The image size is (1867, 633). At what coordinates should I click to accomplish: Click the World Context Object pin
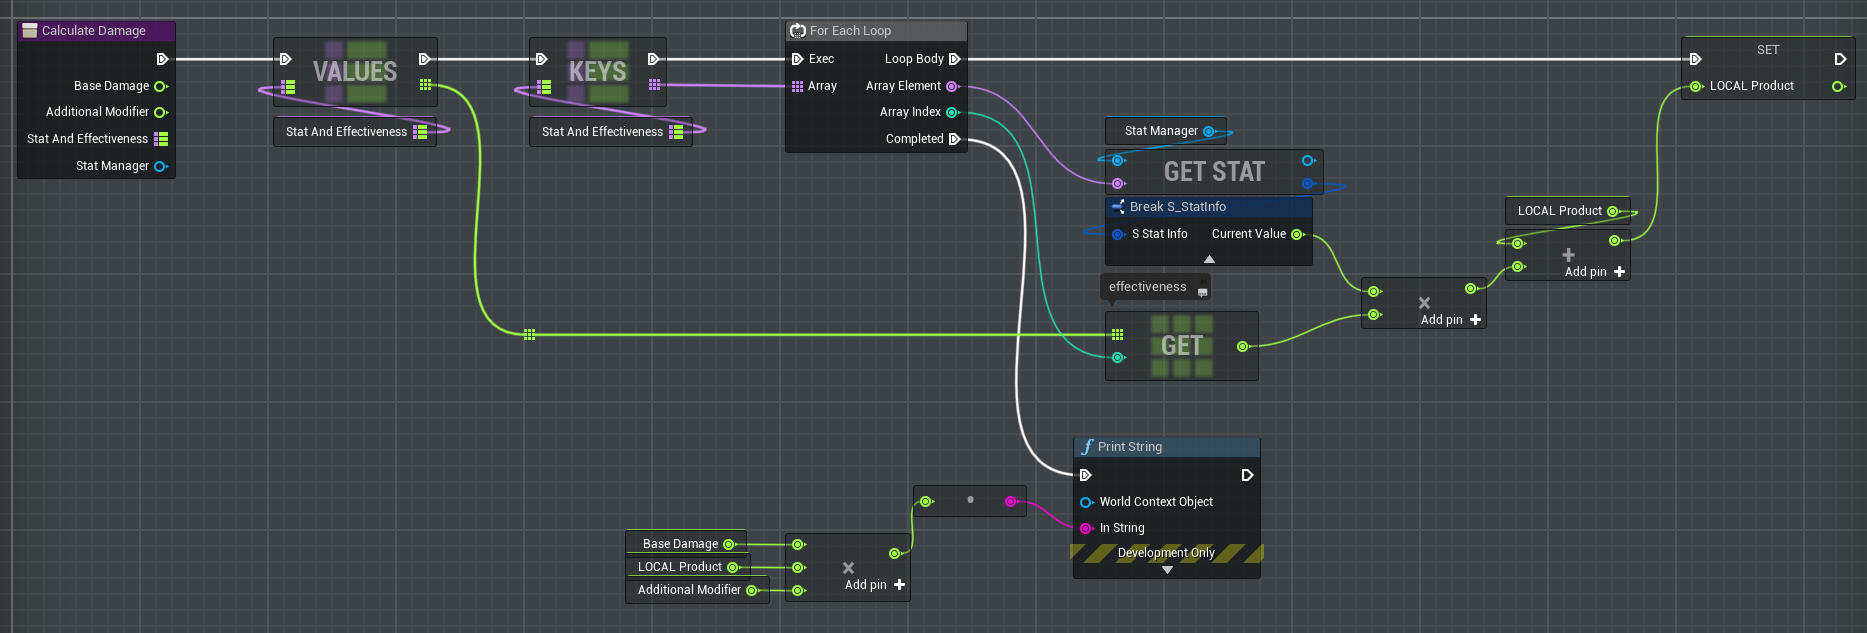[x=1086, y=502]
